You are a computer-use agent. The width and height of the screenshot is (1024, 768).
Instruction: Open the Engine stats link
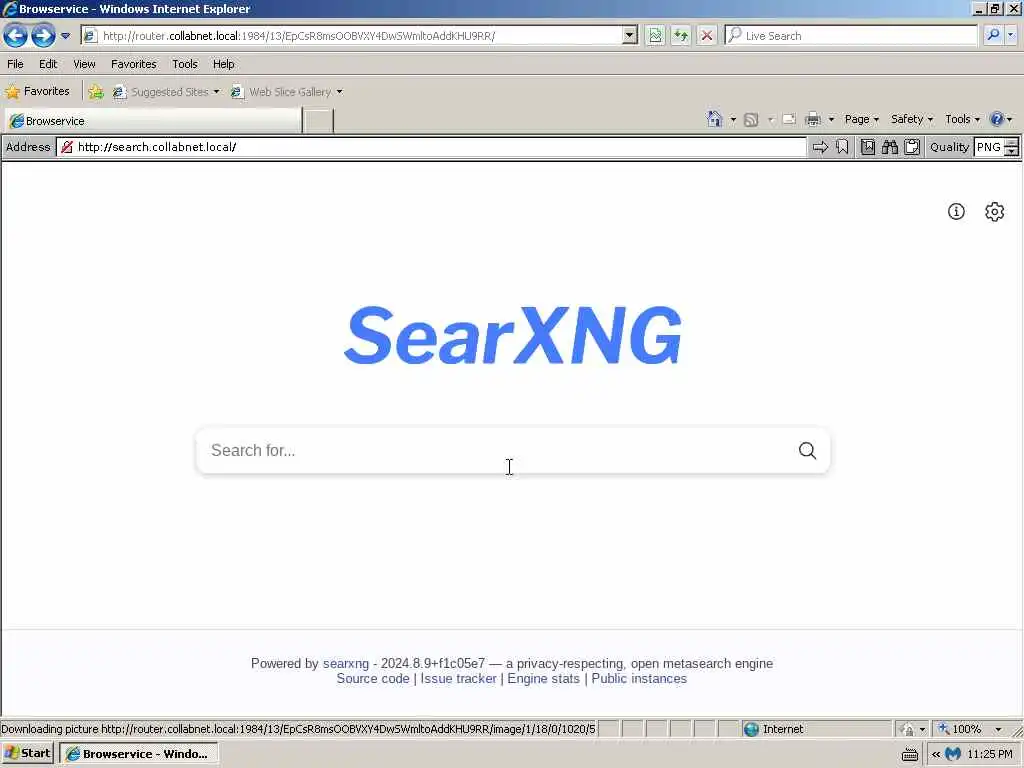(x=543, y=679)
